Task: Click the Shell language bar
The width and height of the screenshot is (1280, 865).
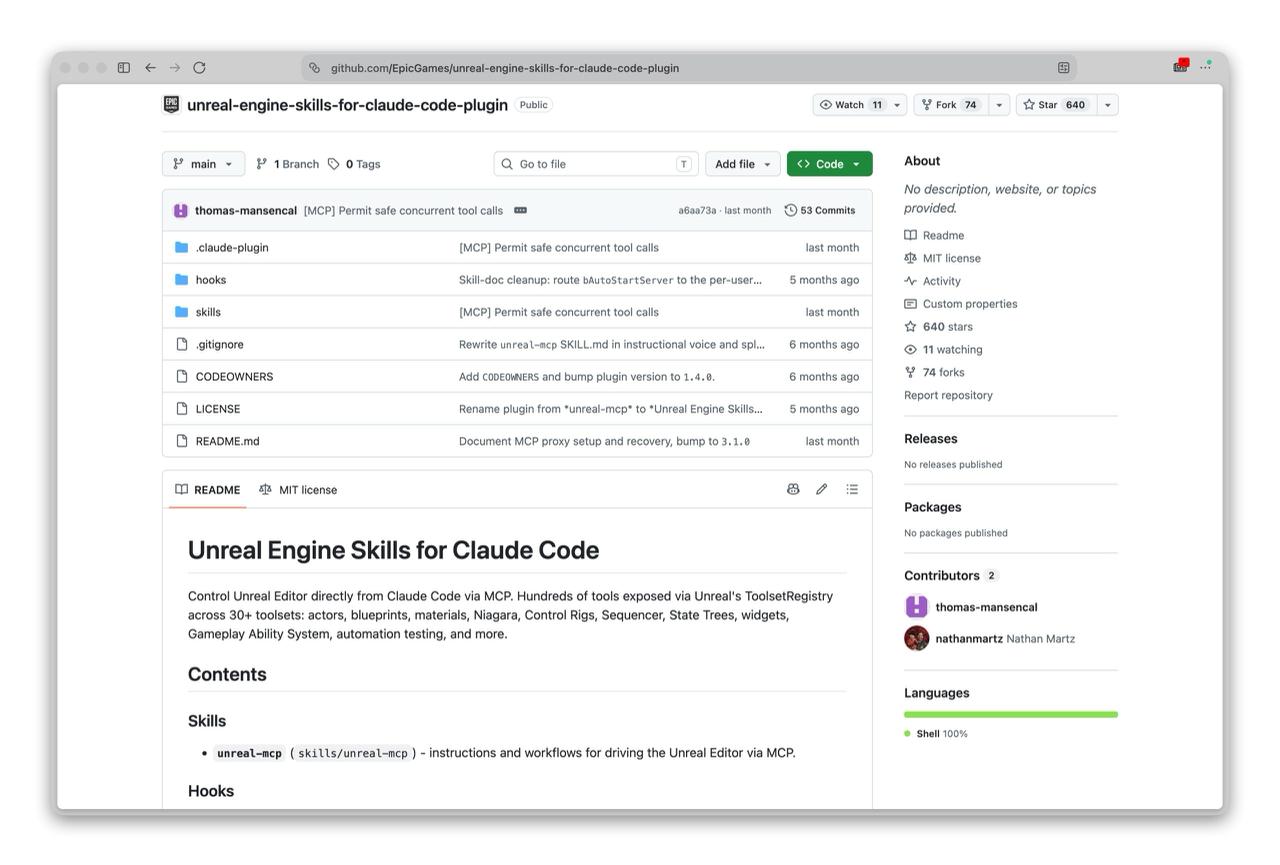Action: tap(1011, 714)
